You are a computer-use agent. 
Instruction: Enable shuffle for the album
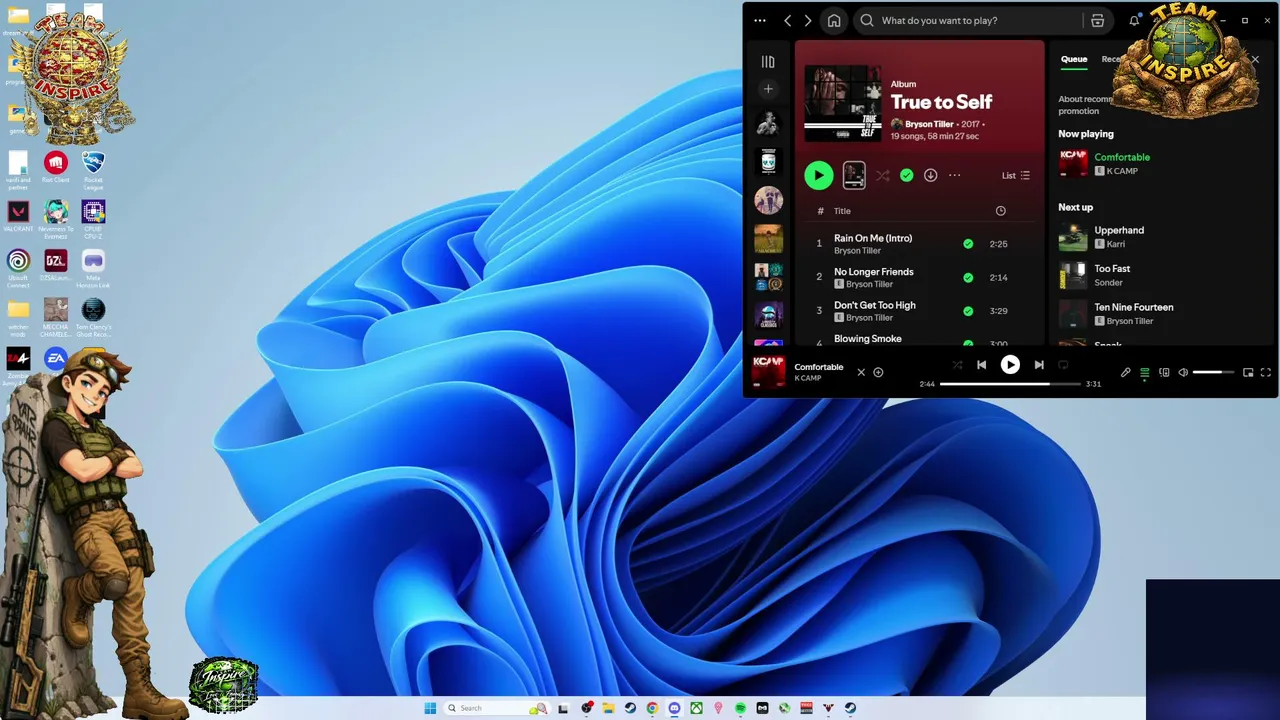coord(883,175)
